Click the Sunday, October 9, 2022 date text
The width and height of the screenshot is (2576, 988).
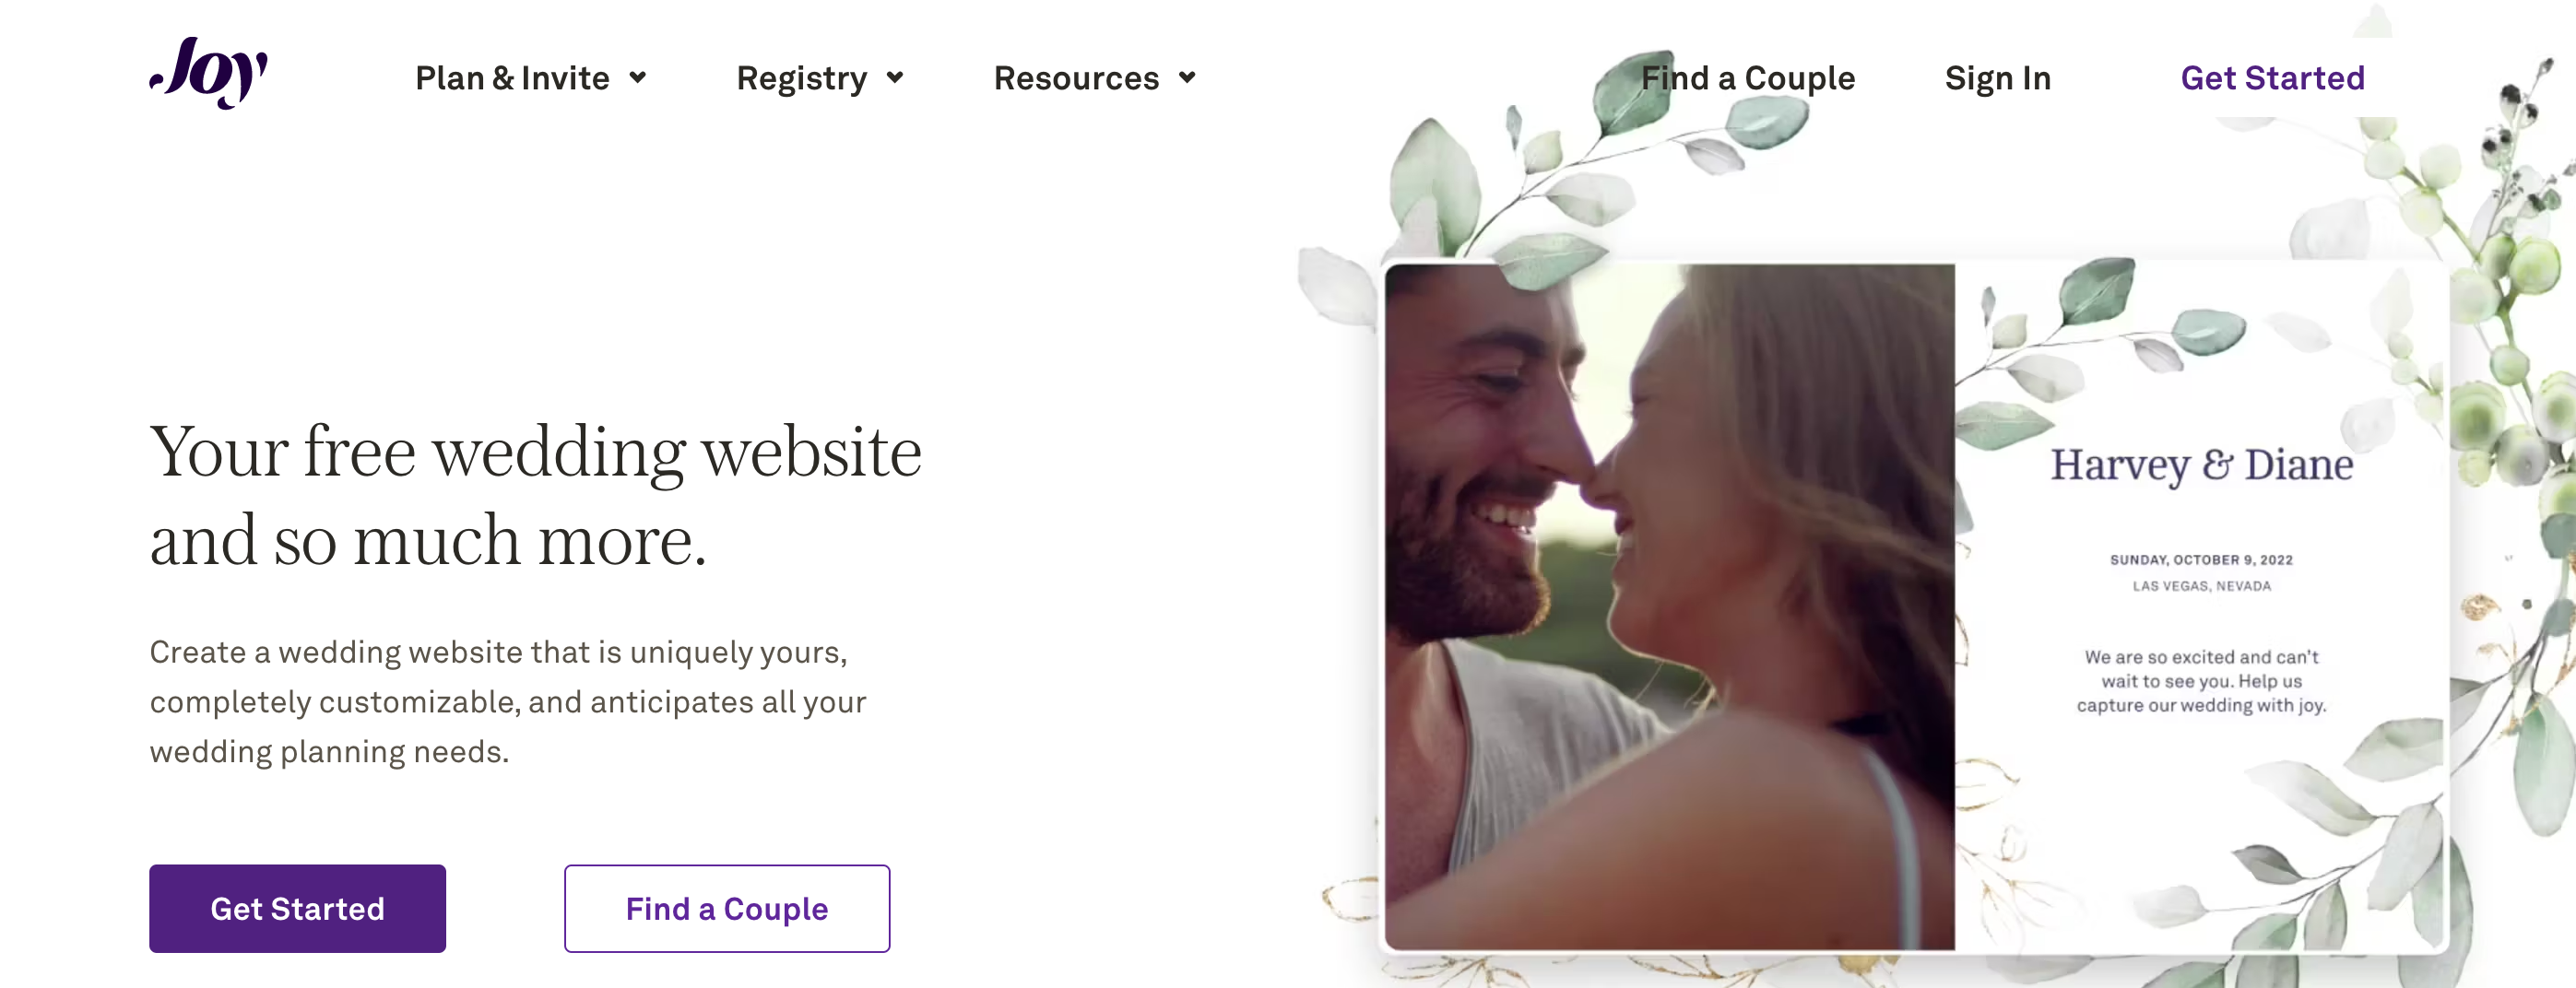(x=2201, y=560)
